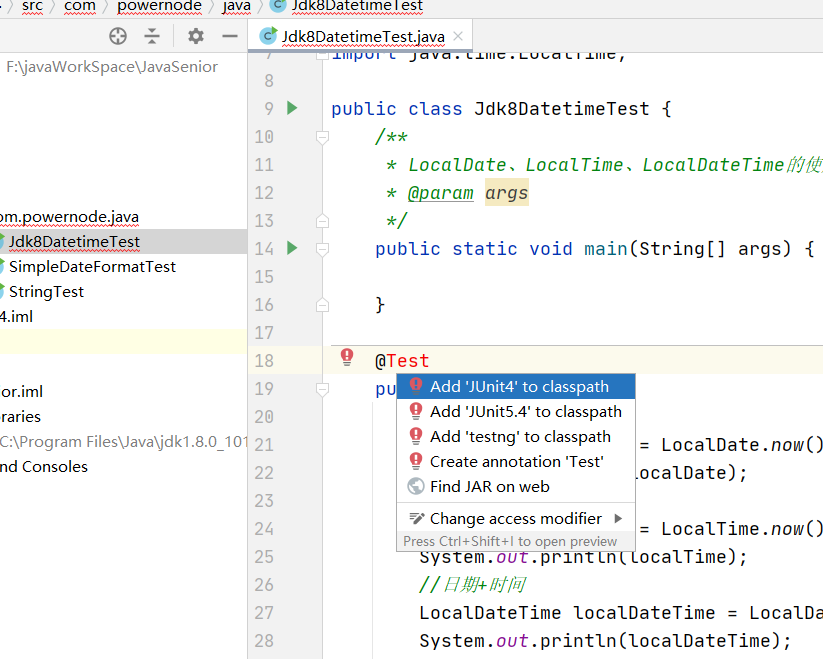Choose Find JAR on web
823x659 pixels.
pyautogui.click(x=516, y=486)
